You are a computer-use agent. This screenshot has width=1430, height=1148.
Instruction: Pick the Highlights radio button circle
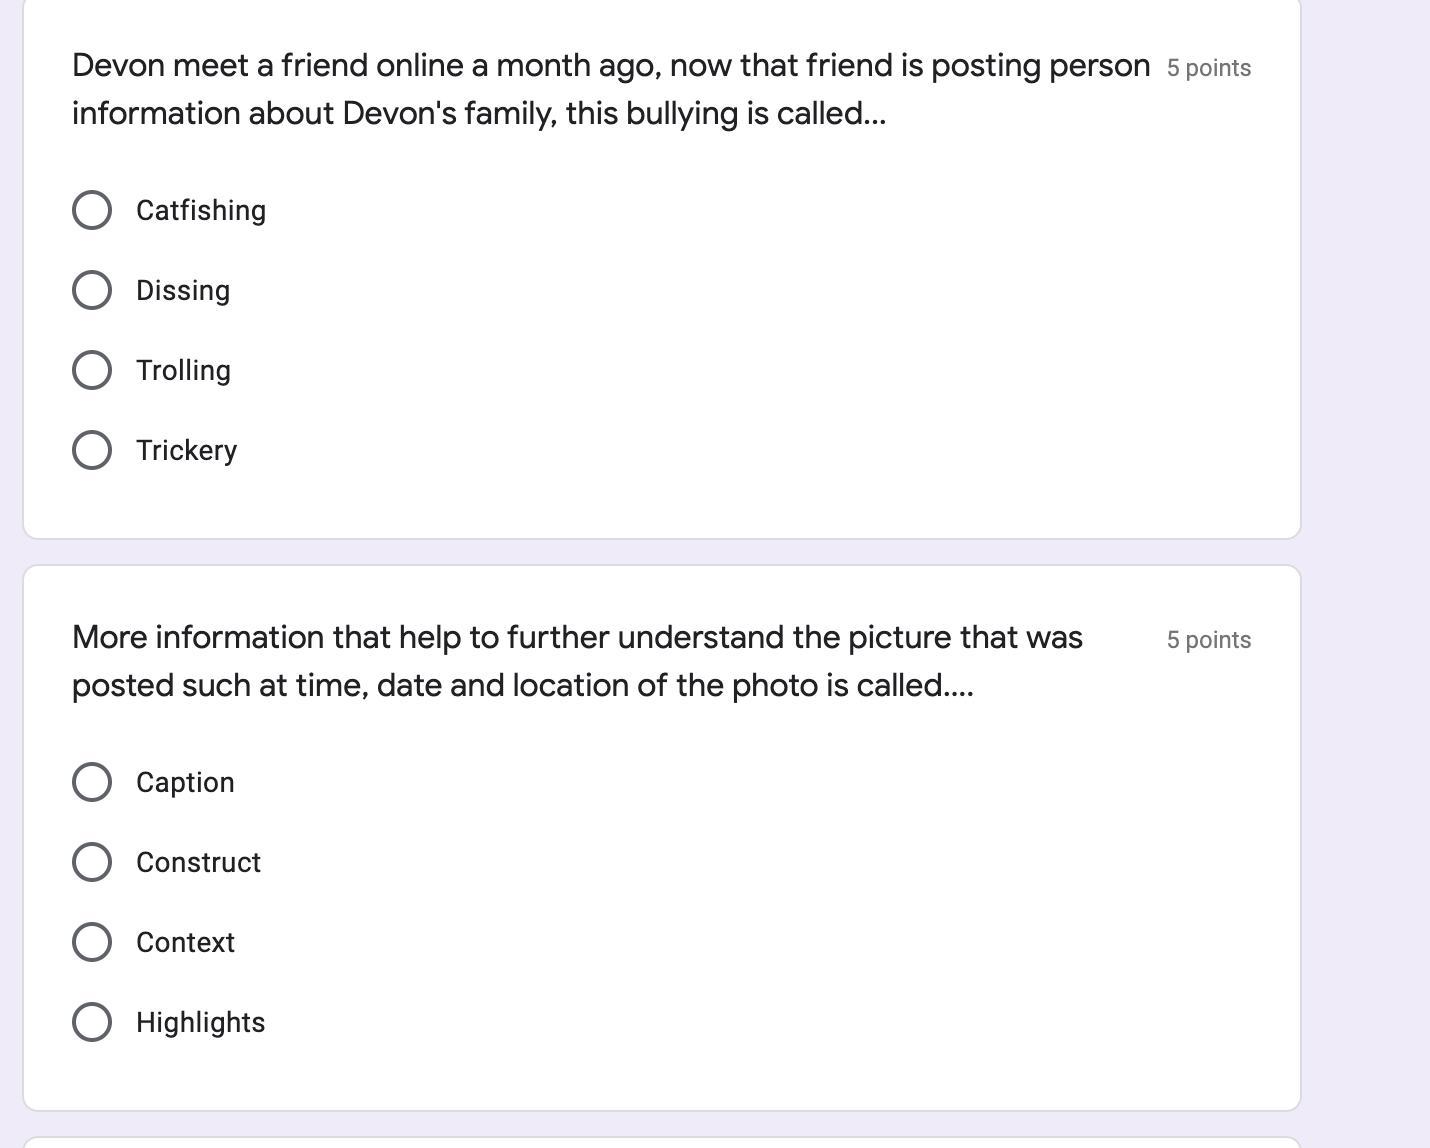(x=92, y=1022)
